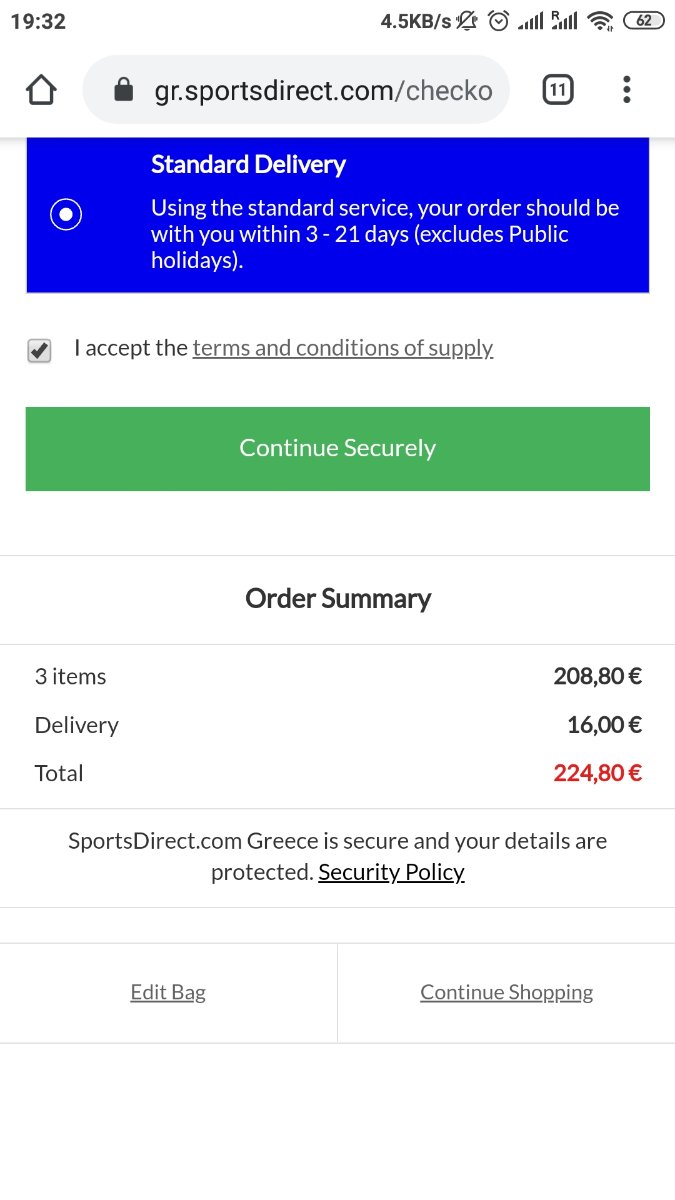
Task: Tap the red 224,80 € total amount
Action: [x=598, y=772]
